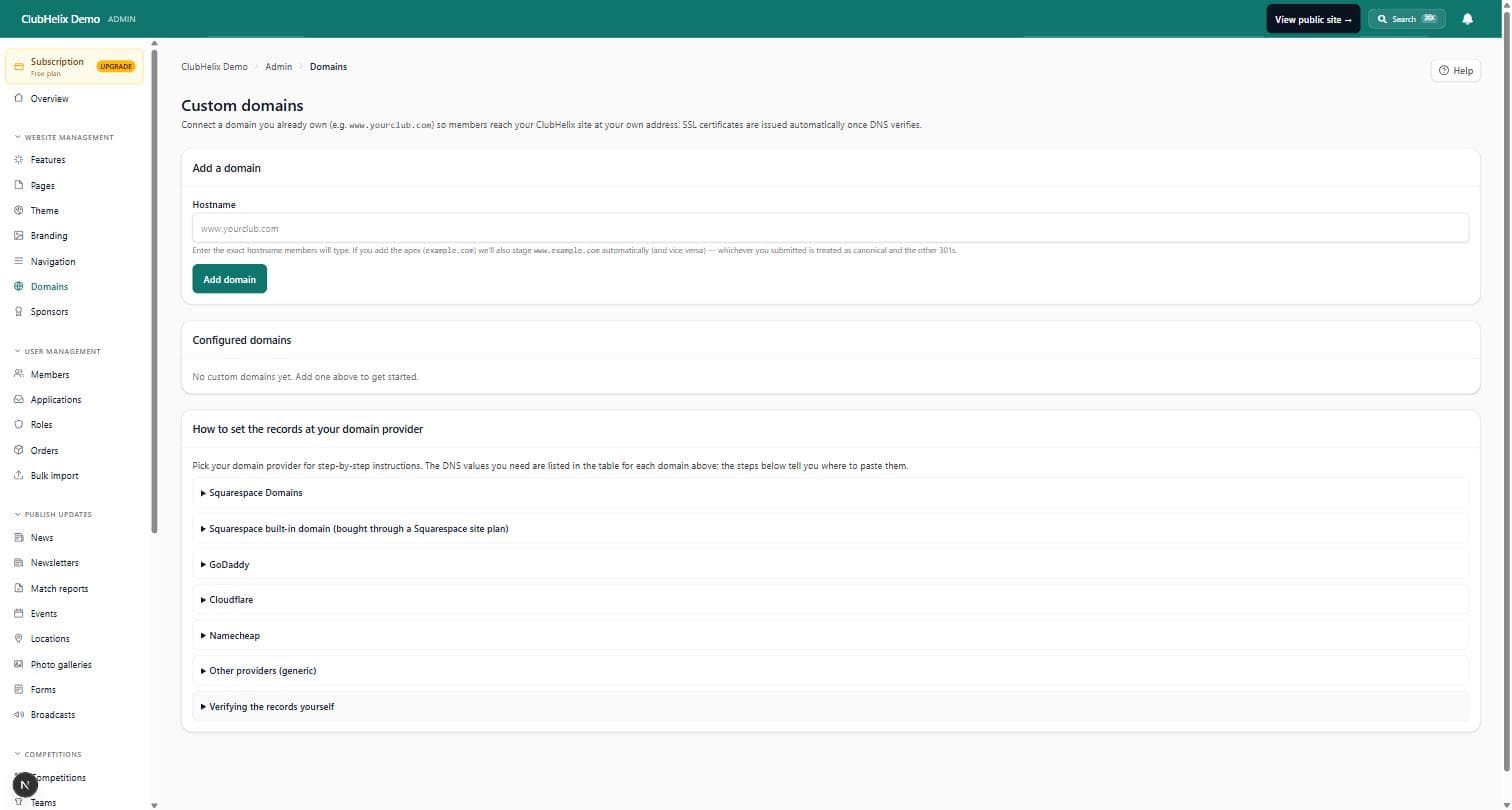
Task: Click the notifications bell icon
Action: [1467, 19]
